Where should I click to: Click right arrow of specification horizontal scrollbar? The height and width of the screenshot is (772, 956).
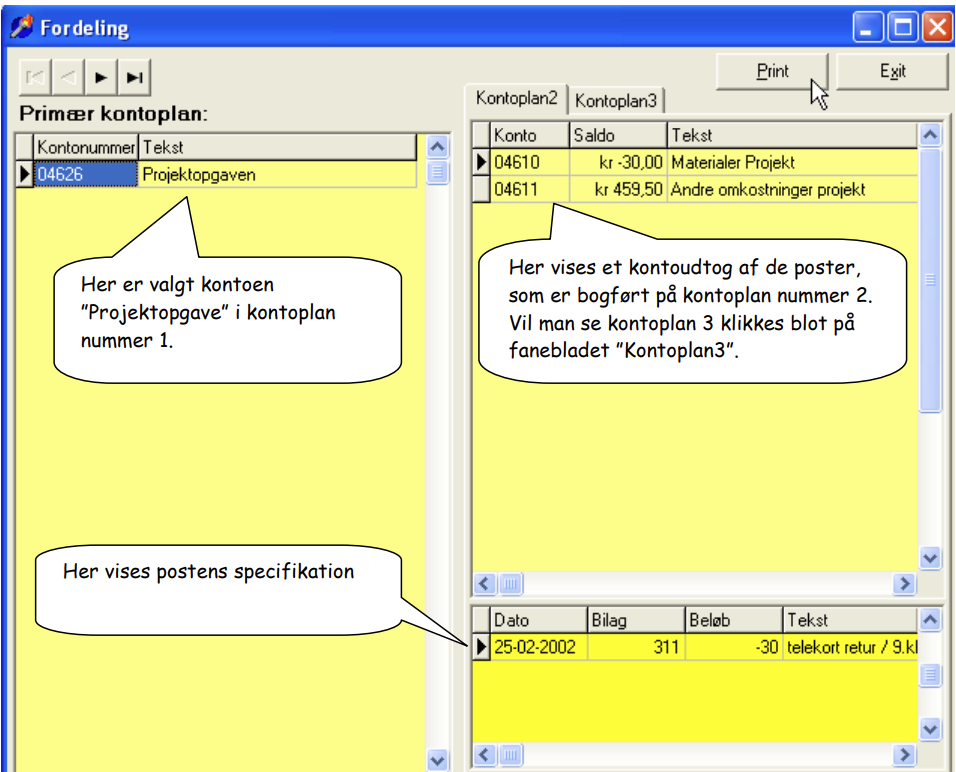pyautogui.click(x=905, y=756)
